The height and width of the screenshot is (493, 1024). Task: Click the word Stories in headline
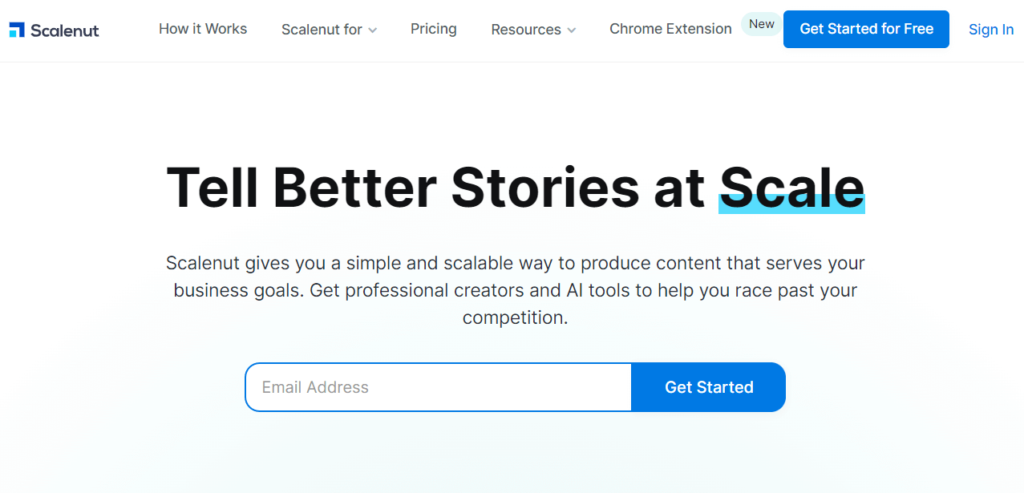(x=545, y=187)
